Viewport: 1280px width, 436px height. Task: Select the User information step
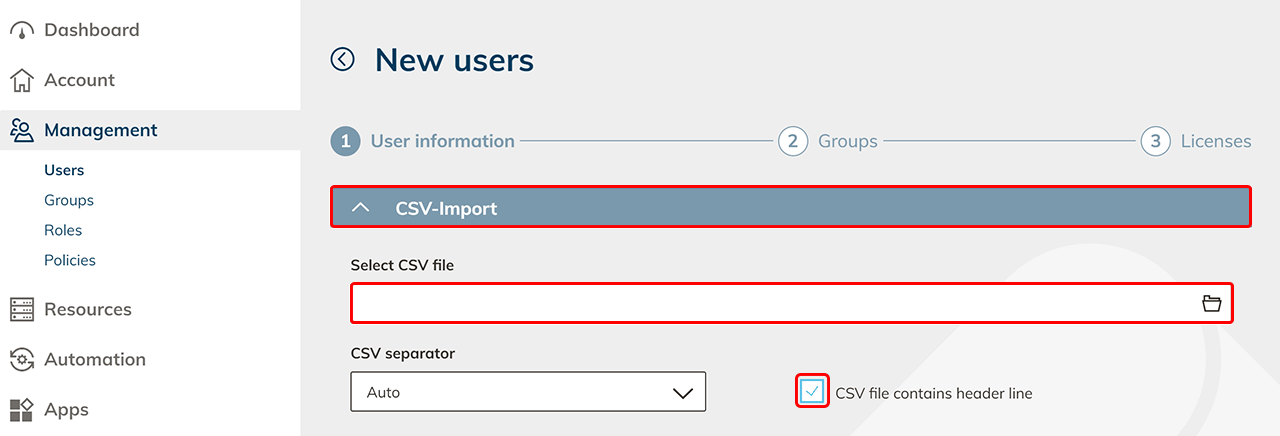click(x=424, y=141)
